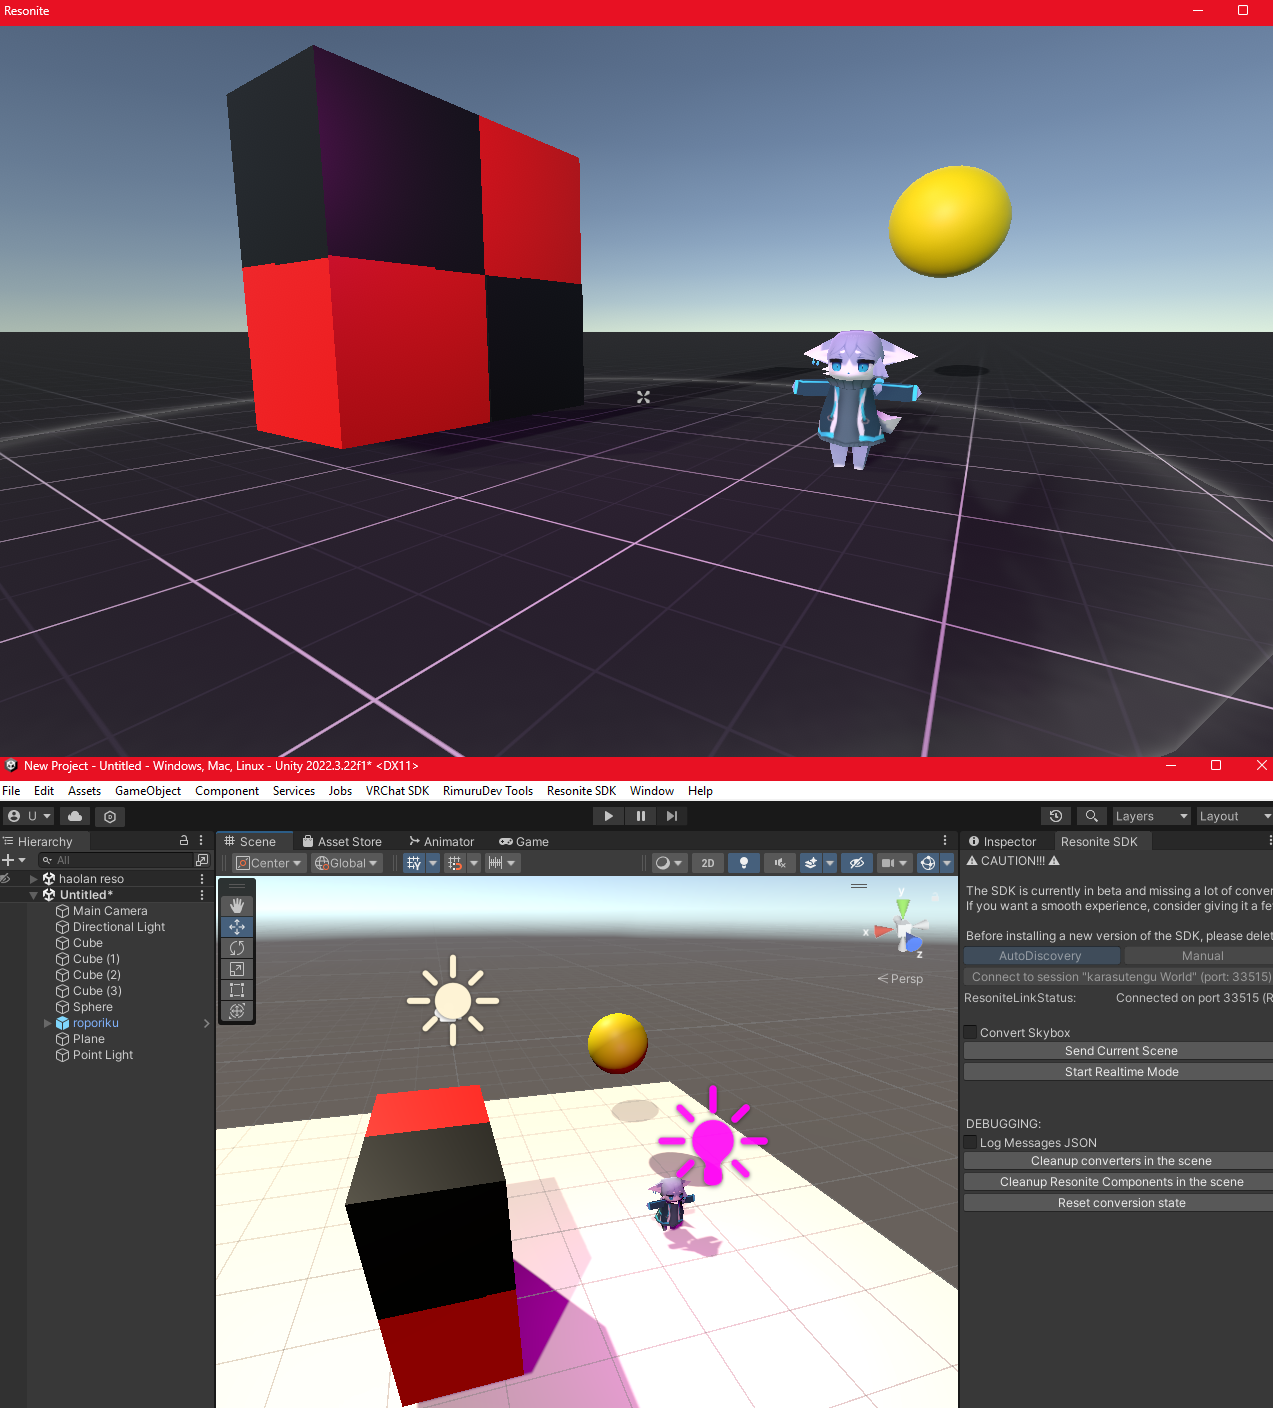Click the Undo History icon
This screenshot has width=1273, height=1408.
pos(1055,816)
